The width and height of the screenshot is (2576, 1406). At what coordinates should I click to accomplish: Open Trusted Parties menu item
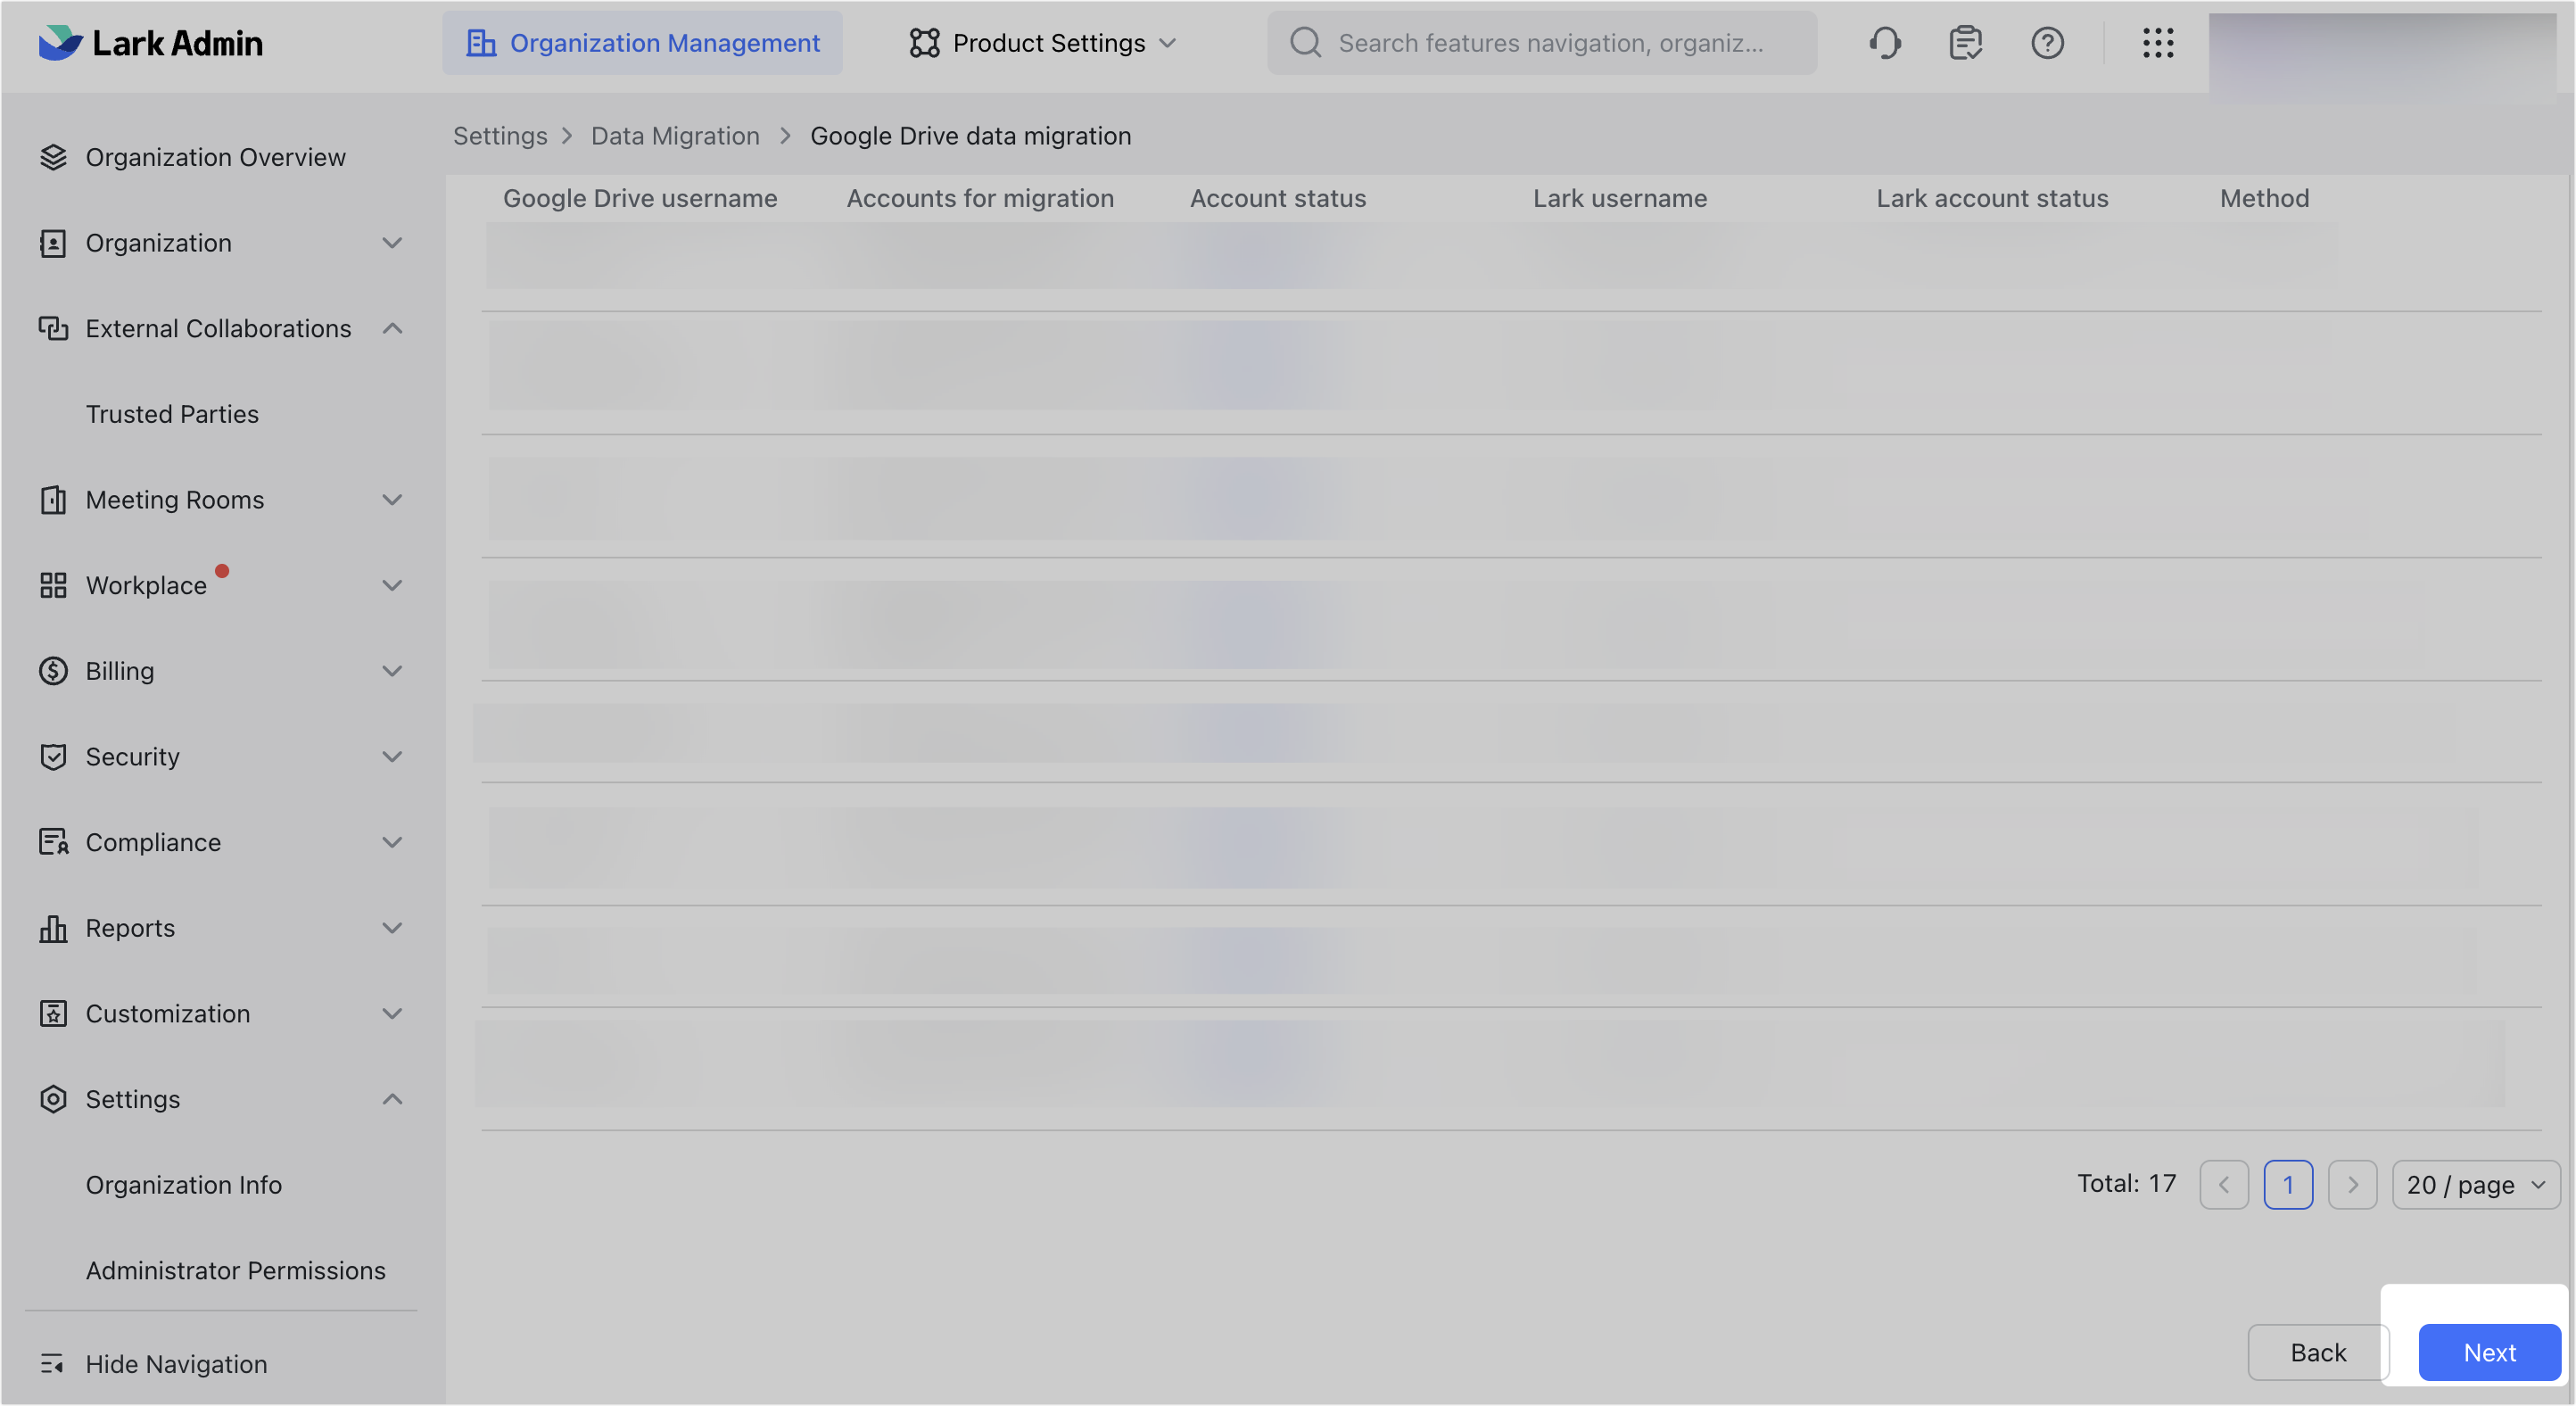(172, 414)
